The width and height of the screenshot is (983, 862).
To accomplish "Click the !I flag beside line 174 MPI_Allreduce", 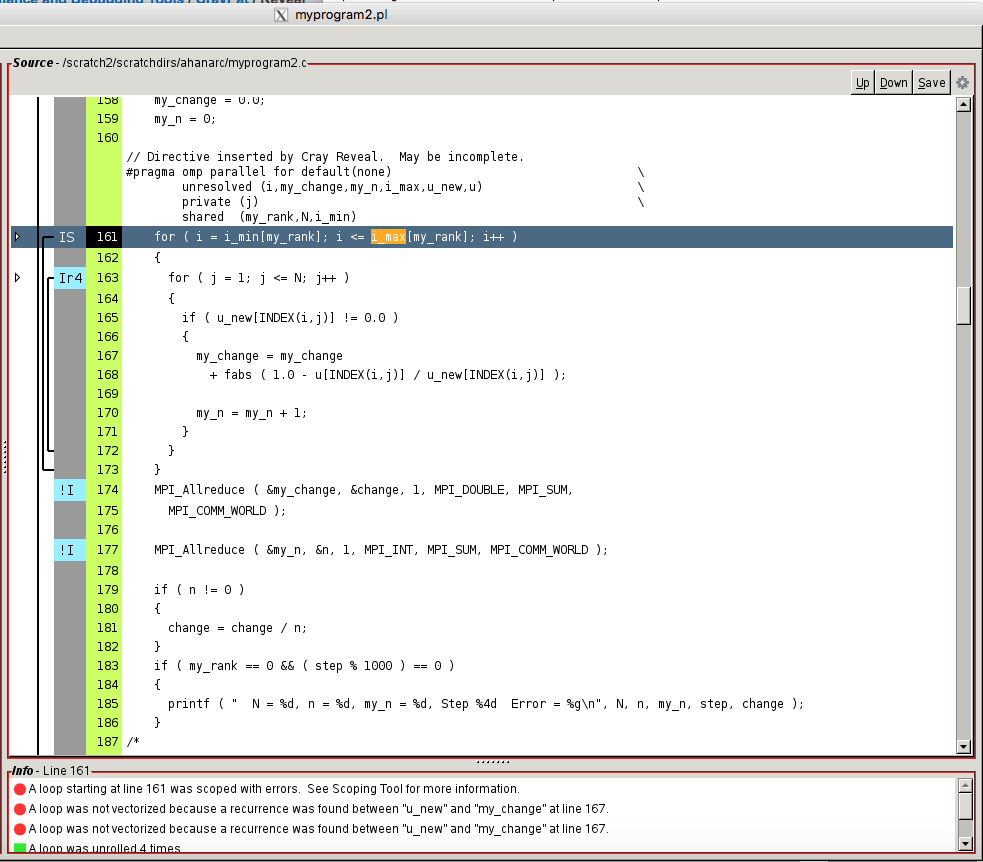I will (68, 490).
